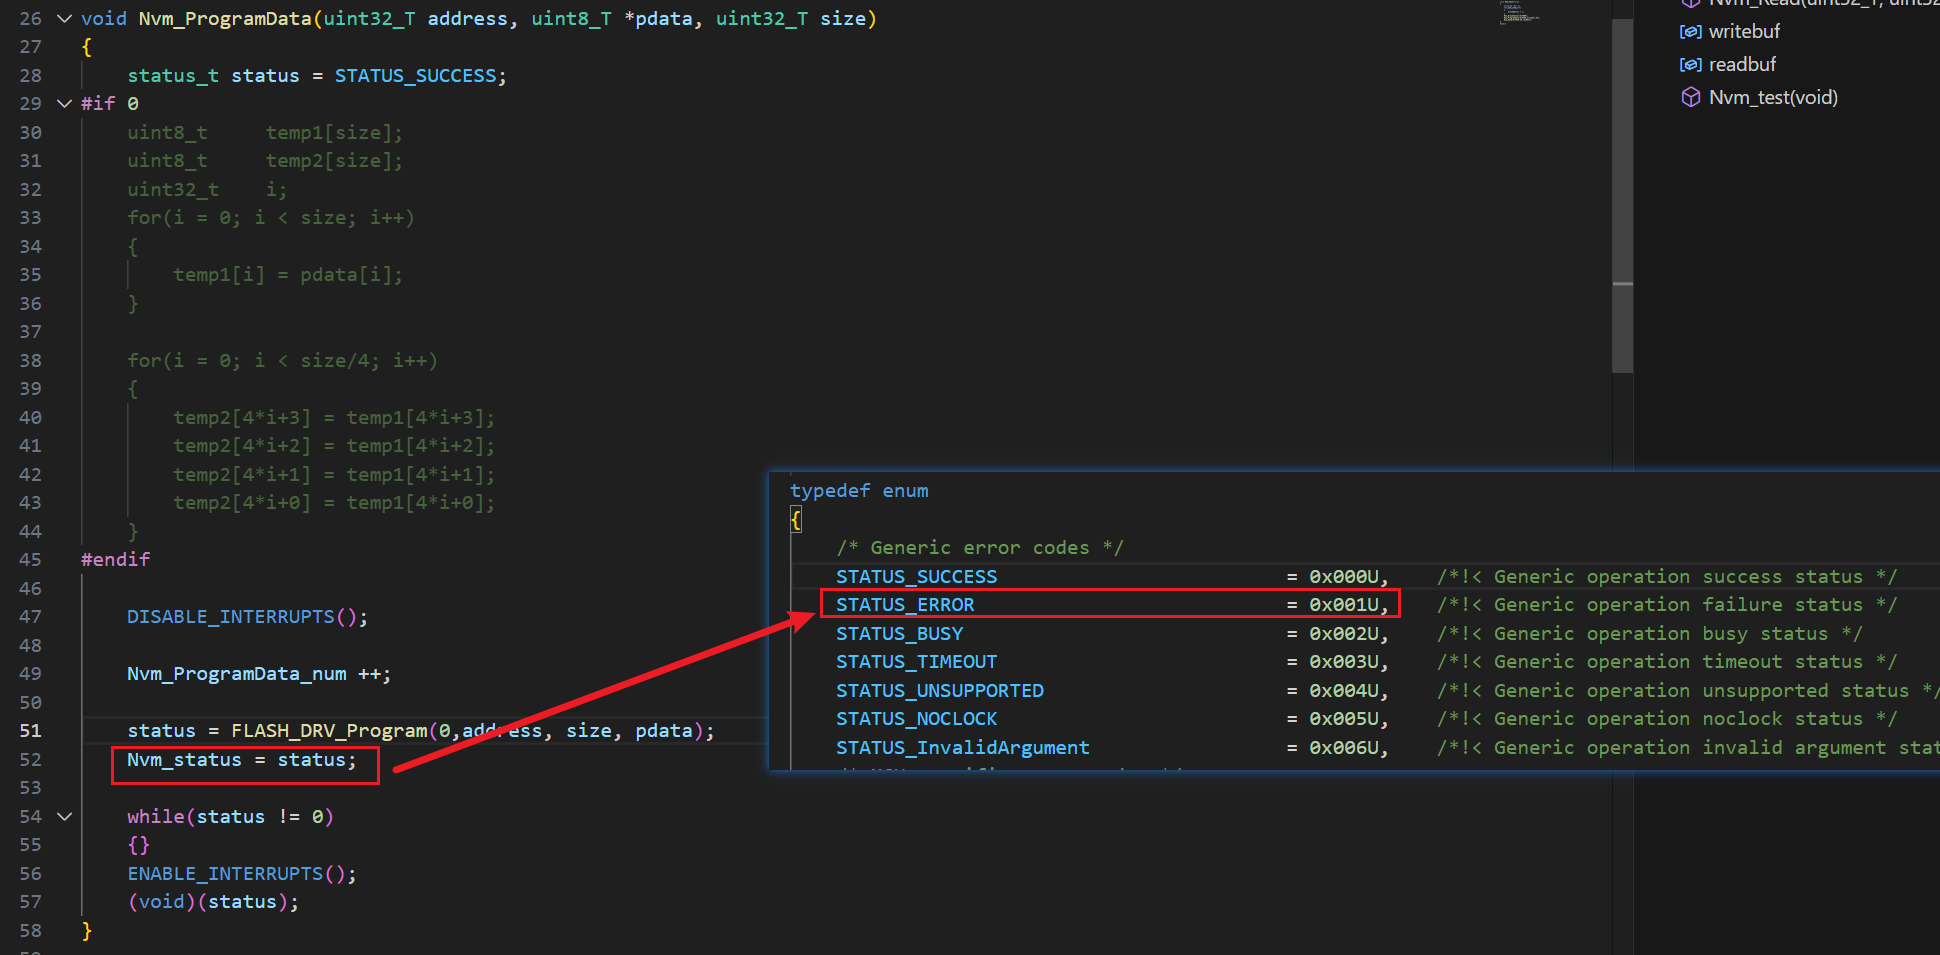Collapse the while loop at line 54
Image resolution: width=1940 pixels, height=955 pixels.
point(65,817)
